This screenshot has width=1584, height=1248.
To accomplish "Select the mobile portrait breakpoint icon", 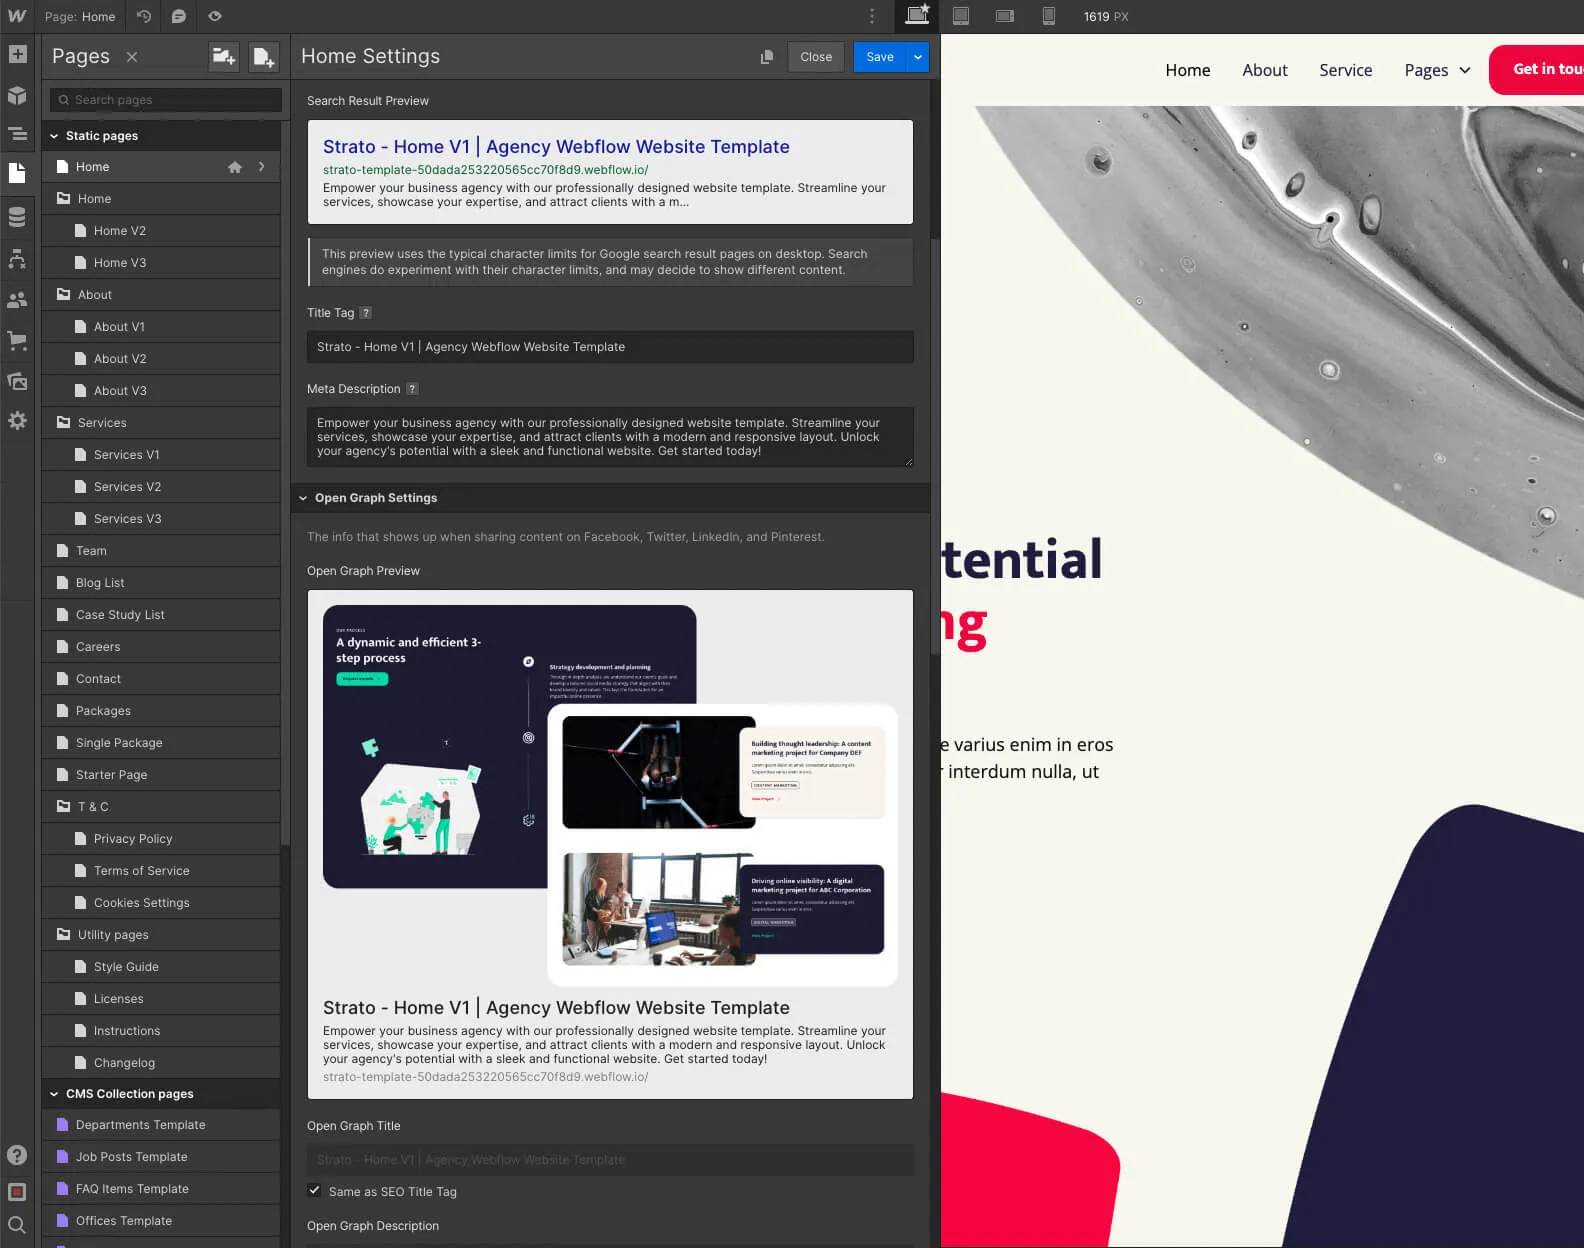I will [1049, 16].
